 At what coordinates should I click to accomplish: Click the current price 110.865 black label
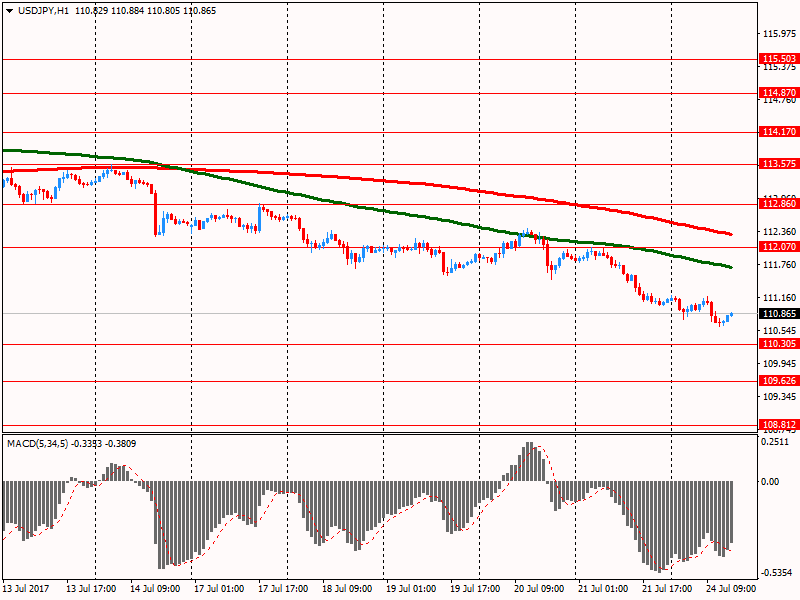click(779, 314)
